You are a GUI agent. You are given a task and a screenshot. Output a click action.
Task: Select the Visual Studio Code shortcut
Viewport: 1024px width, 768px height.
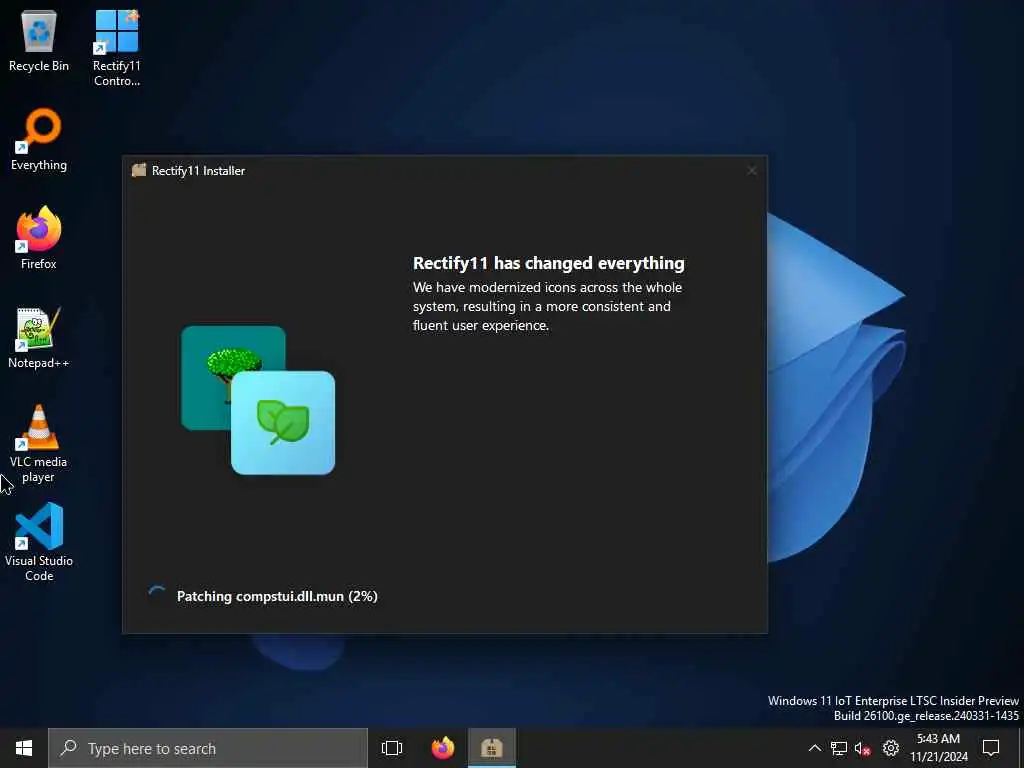coord(39,542)
